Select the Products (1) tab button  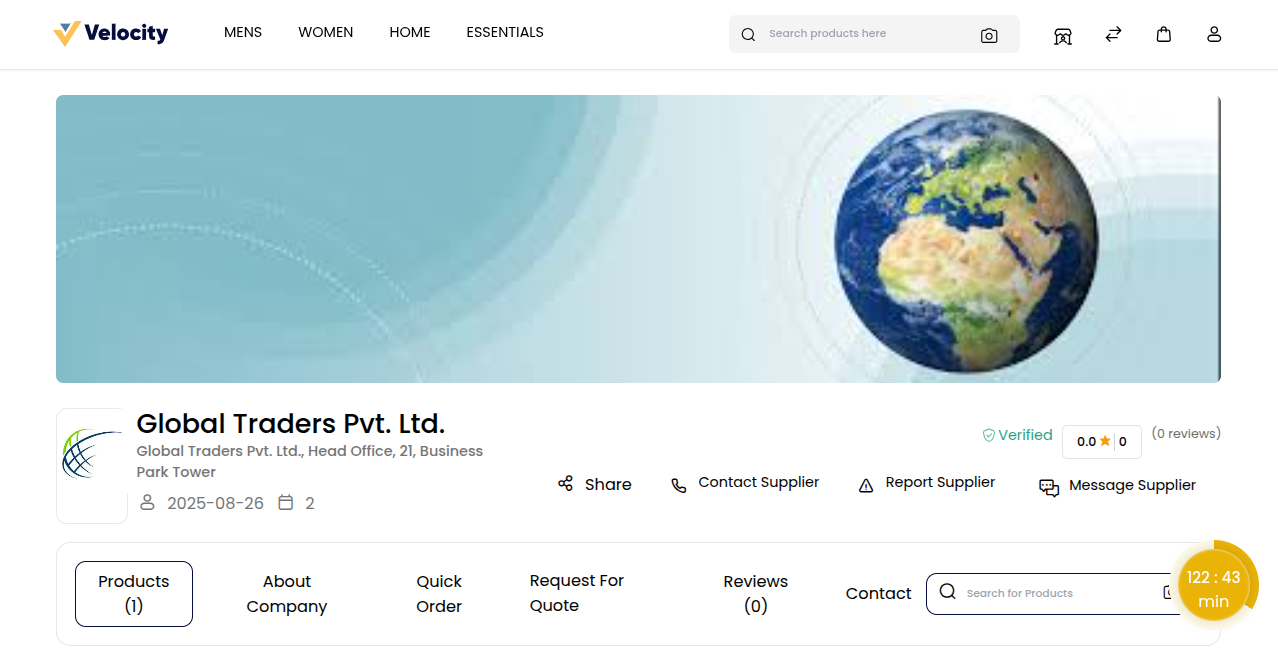tap(133, 593)
